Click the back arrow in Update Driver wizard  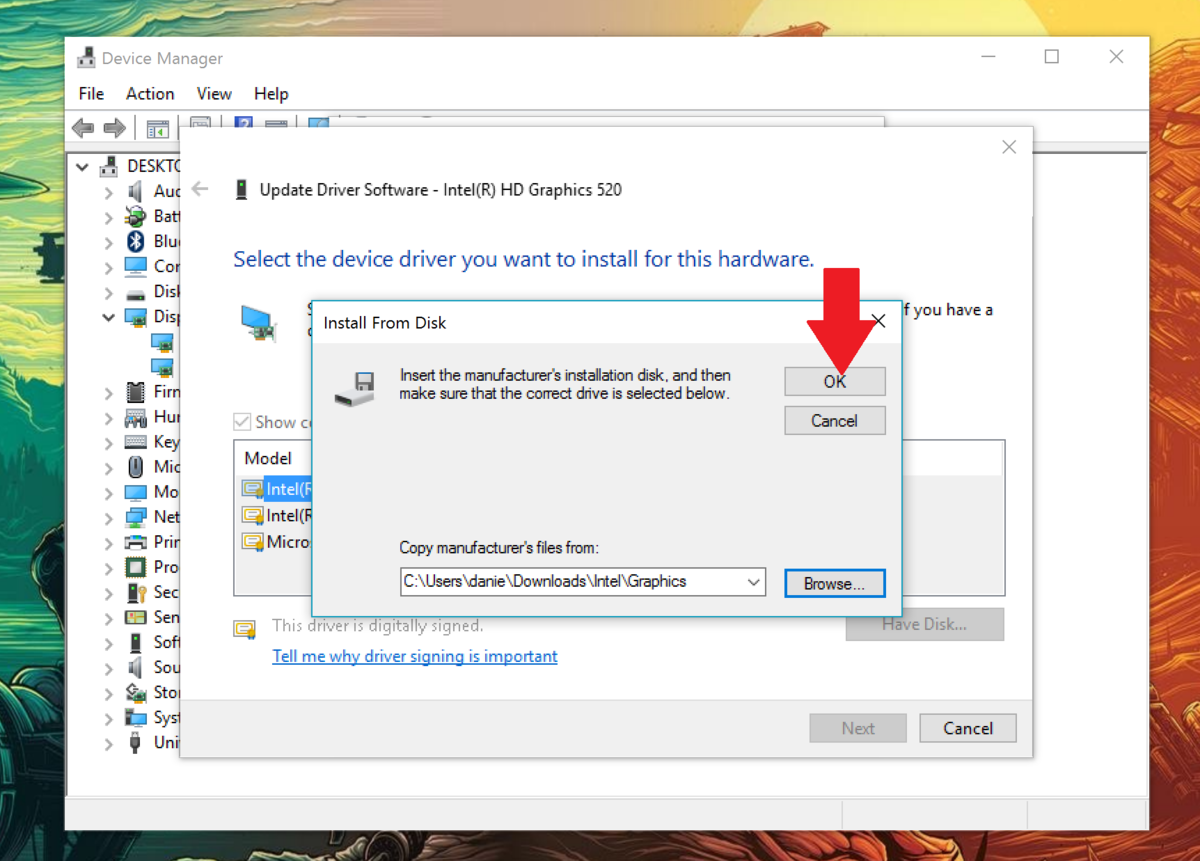pyautogui.click(x=200, y=189)
